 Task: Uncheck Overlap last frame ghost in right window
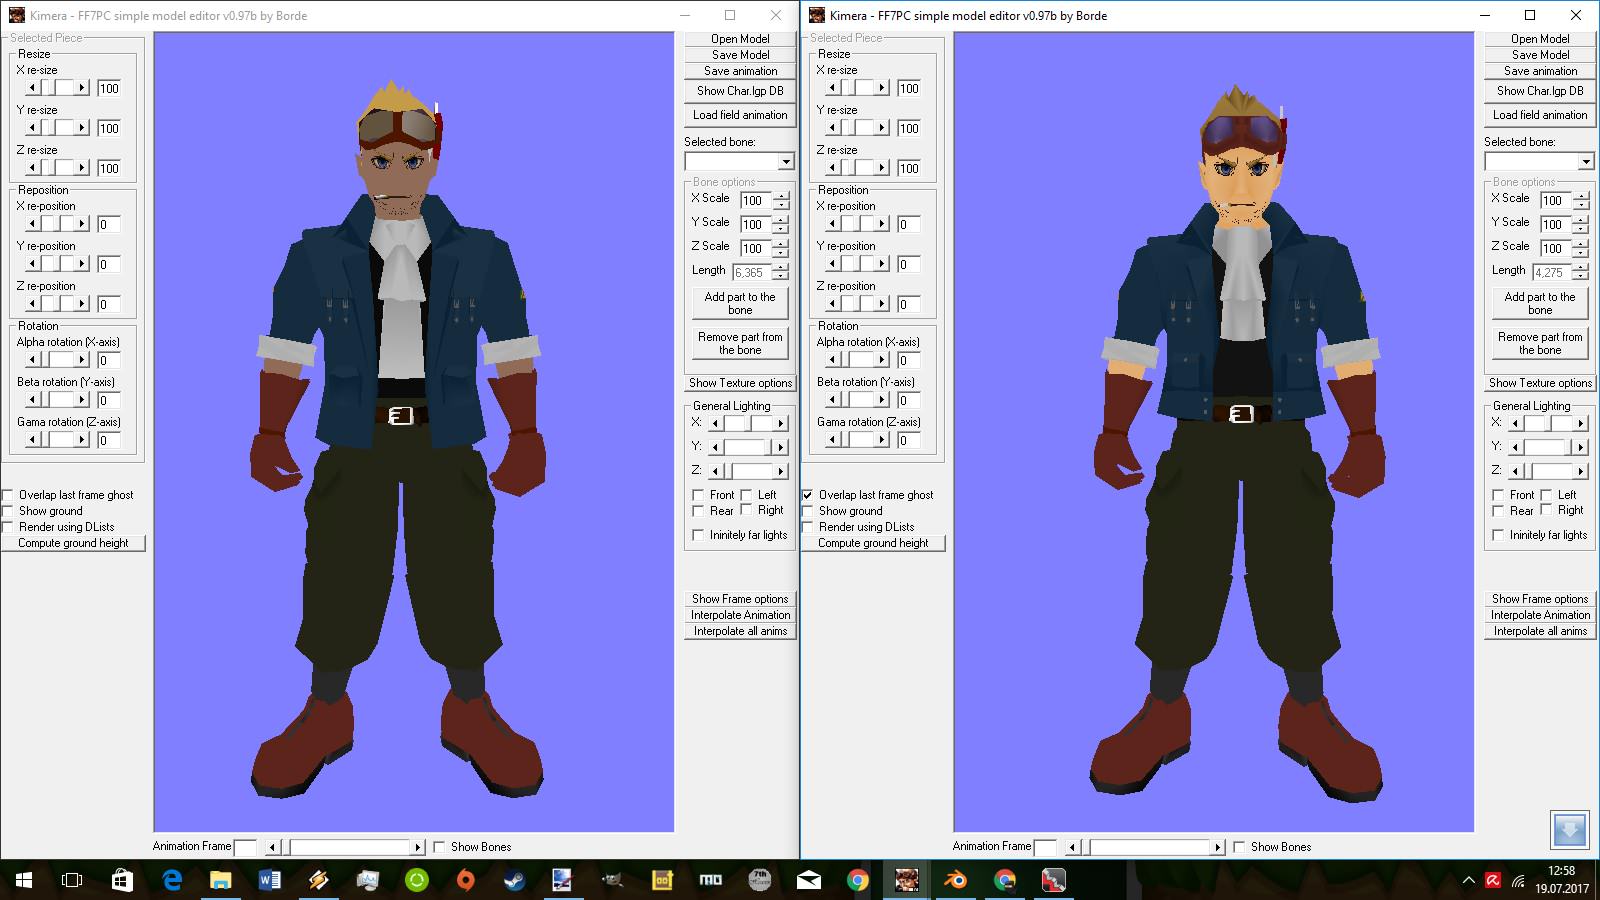pyautogui.click(x=808, y=495)
